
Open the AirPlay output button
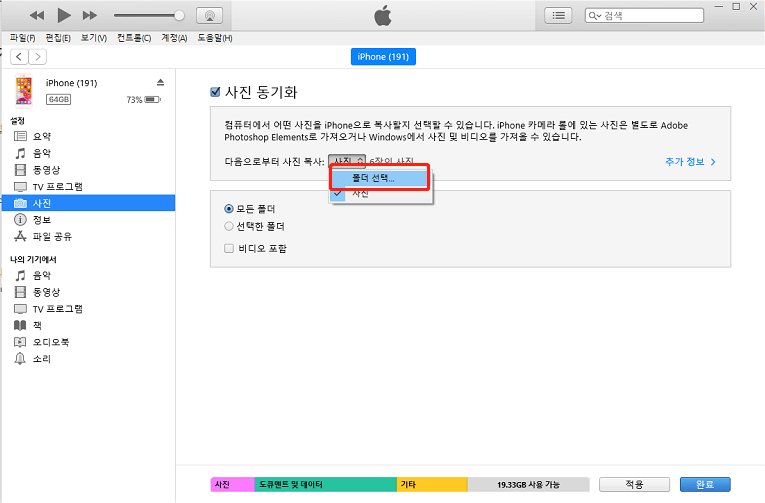[x=210, y=16]
